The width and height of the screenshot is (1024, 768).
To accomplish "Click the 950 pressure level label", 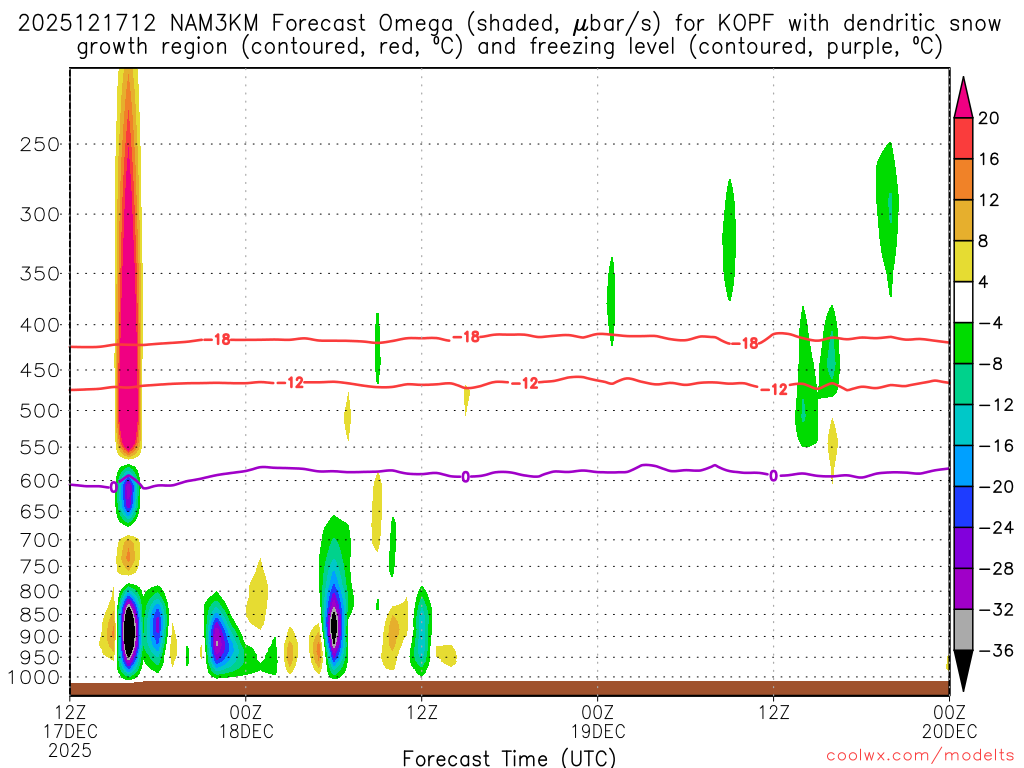I will pos(40,658).
